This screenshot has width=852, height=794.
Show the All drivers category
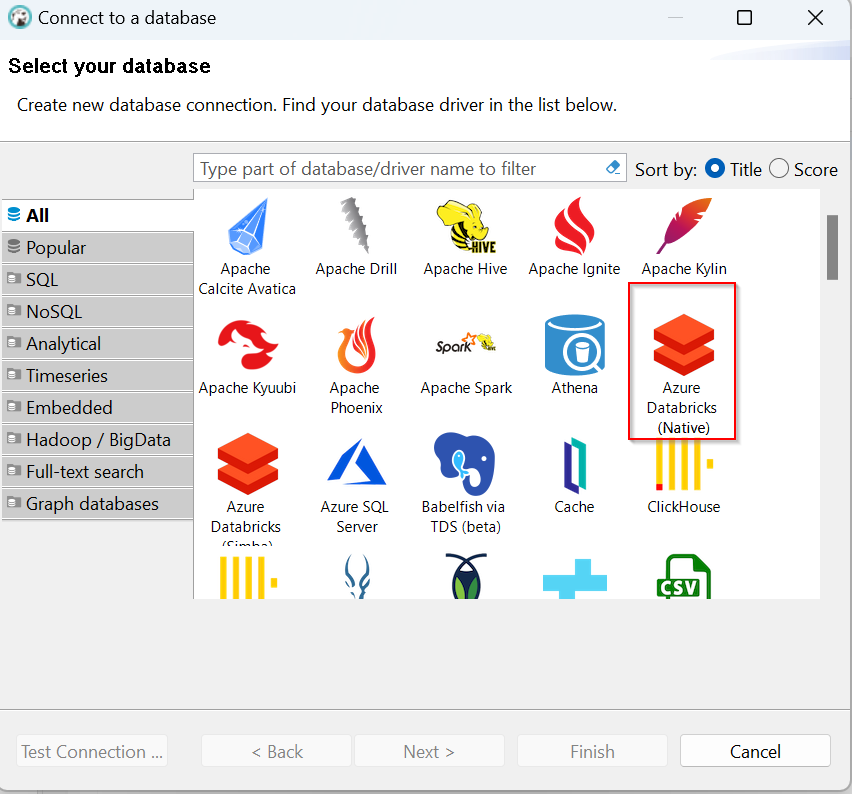[98, 215]
